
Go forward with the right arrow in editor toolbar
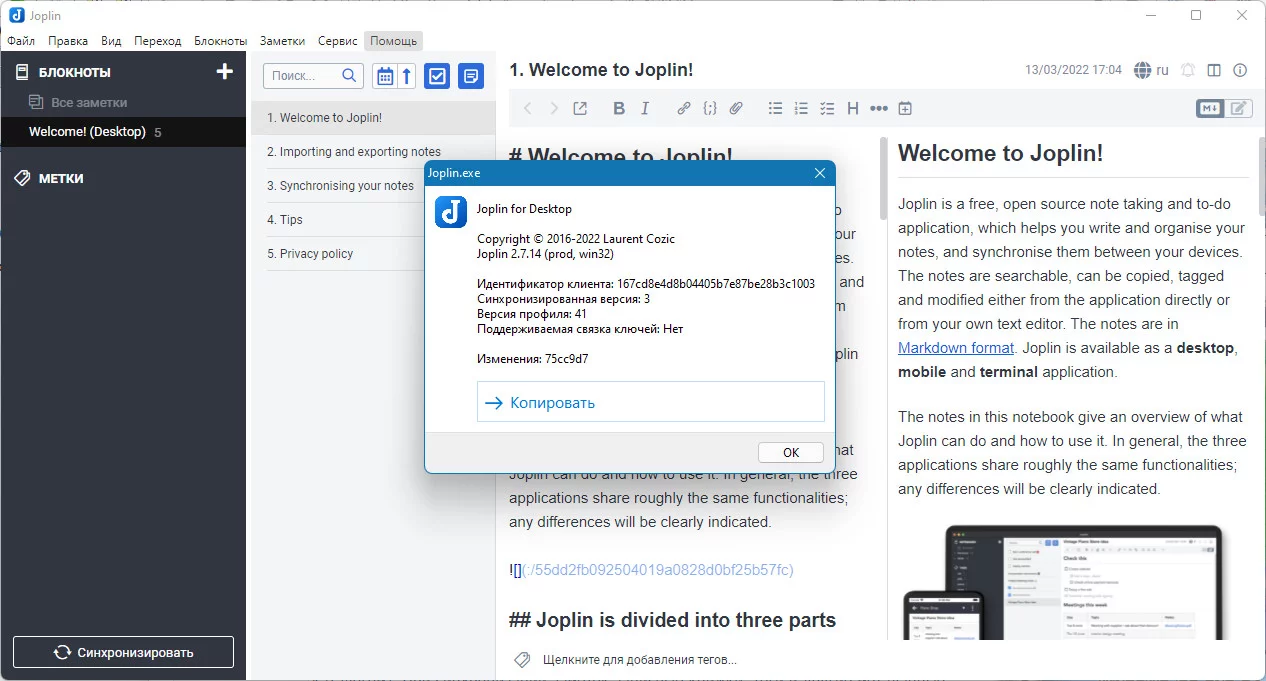pos(554,108)
